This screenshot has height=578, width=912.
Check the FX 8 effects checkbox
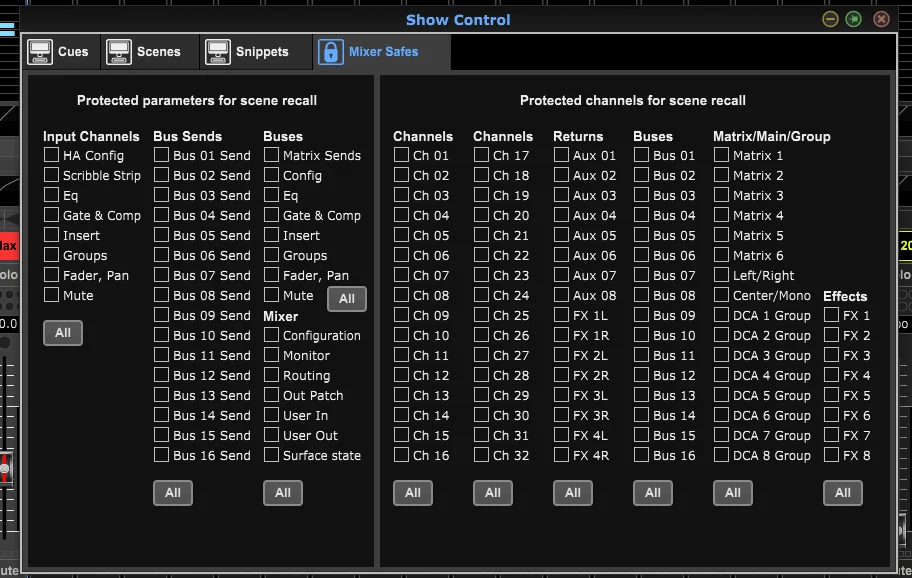(x=831, y=455)
